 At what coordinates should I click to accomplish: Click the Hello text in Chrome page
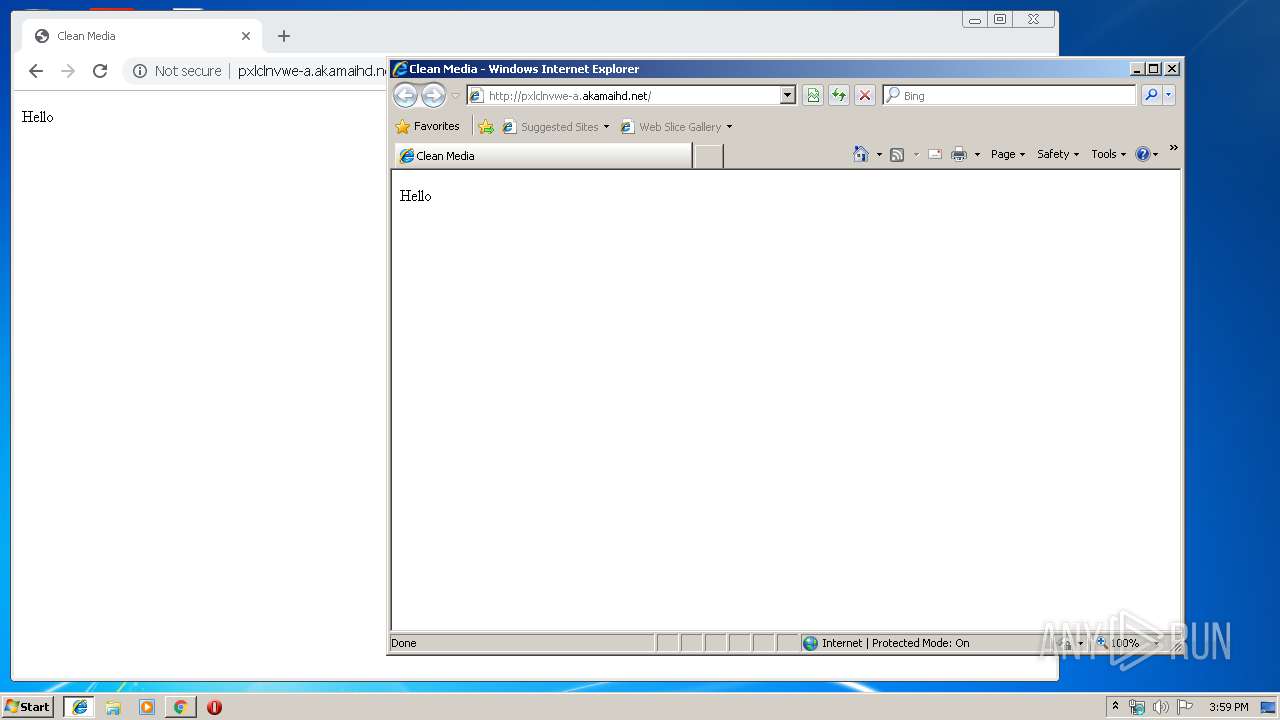click(x=38, y=117)
